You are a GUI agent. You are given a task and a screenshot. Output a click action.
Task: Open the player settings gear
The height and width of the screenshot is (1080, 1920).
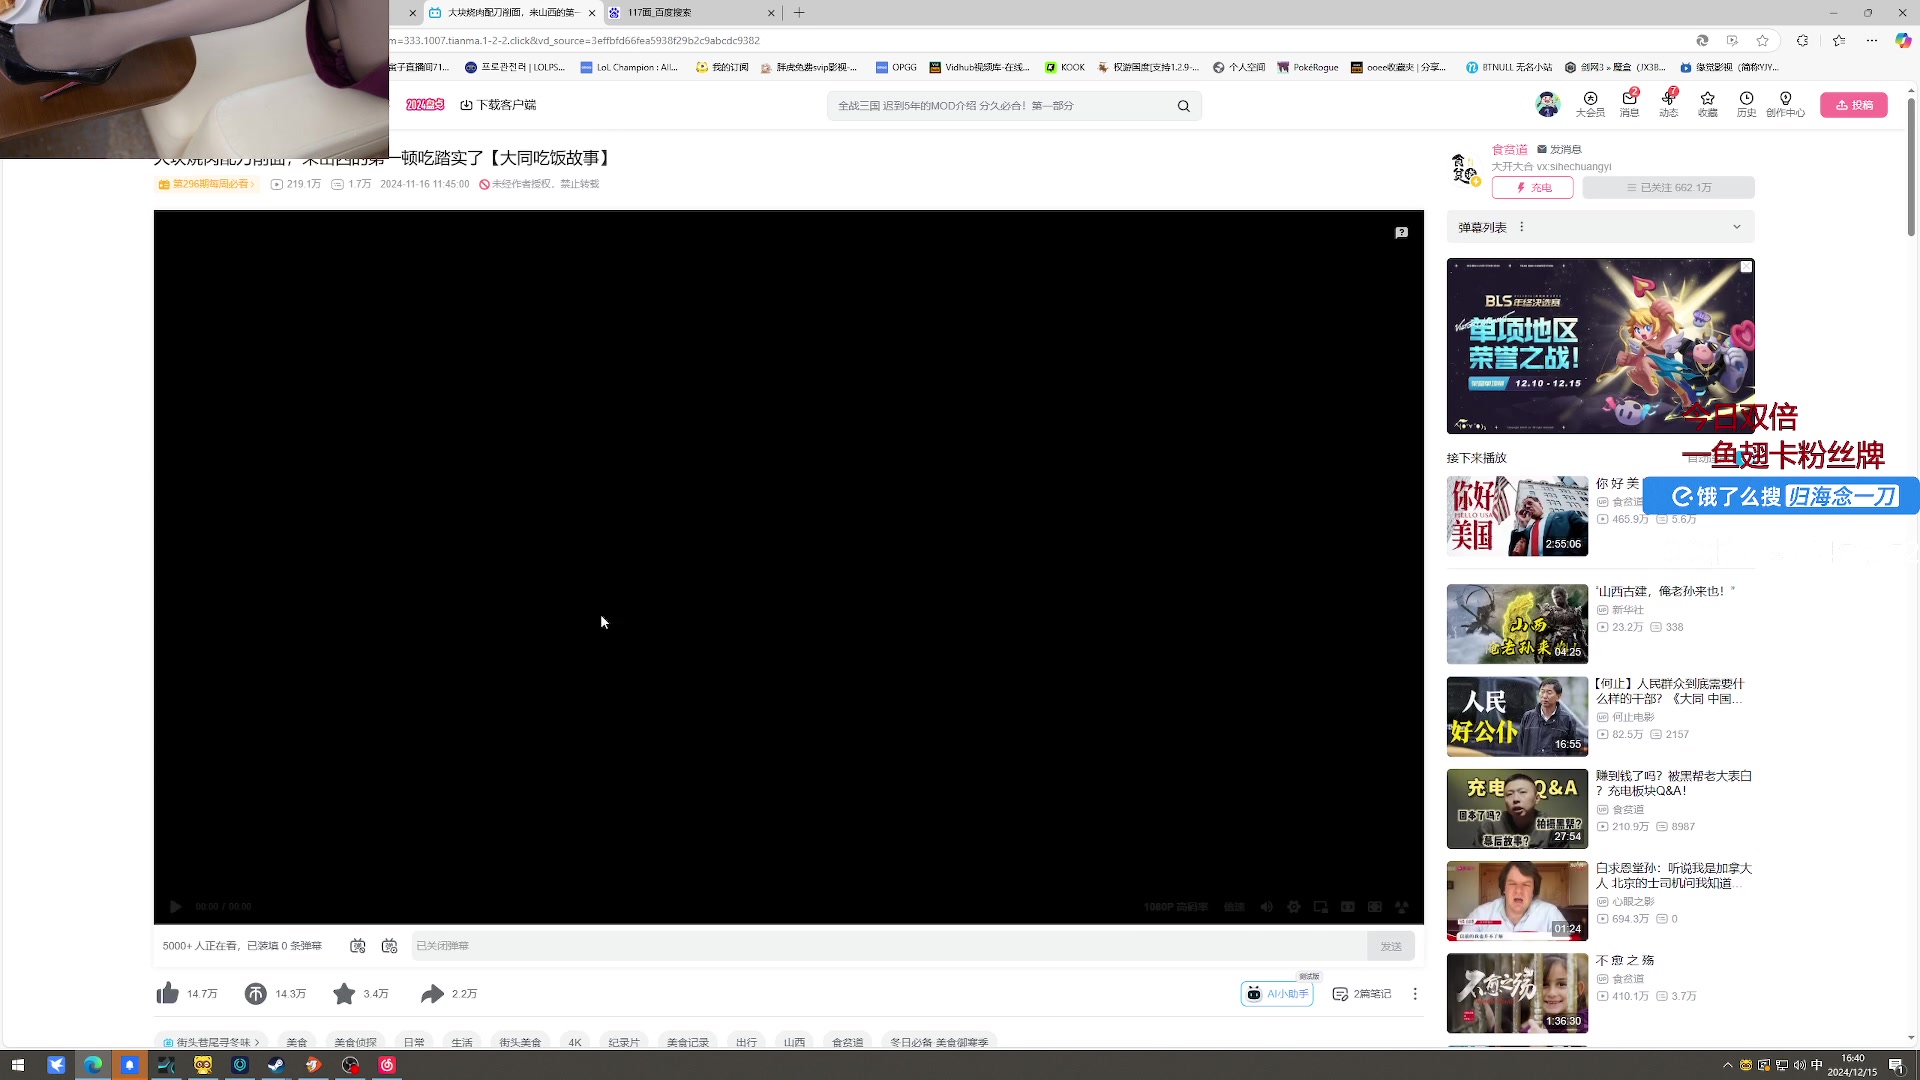(1294, 907)
